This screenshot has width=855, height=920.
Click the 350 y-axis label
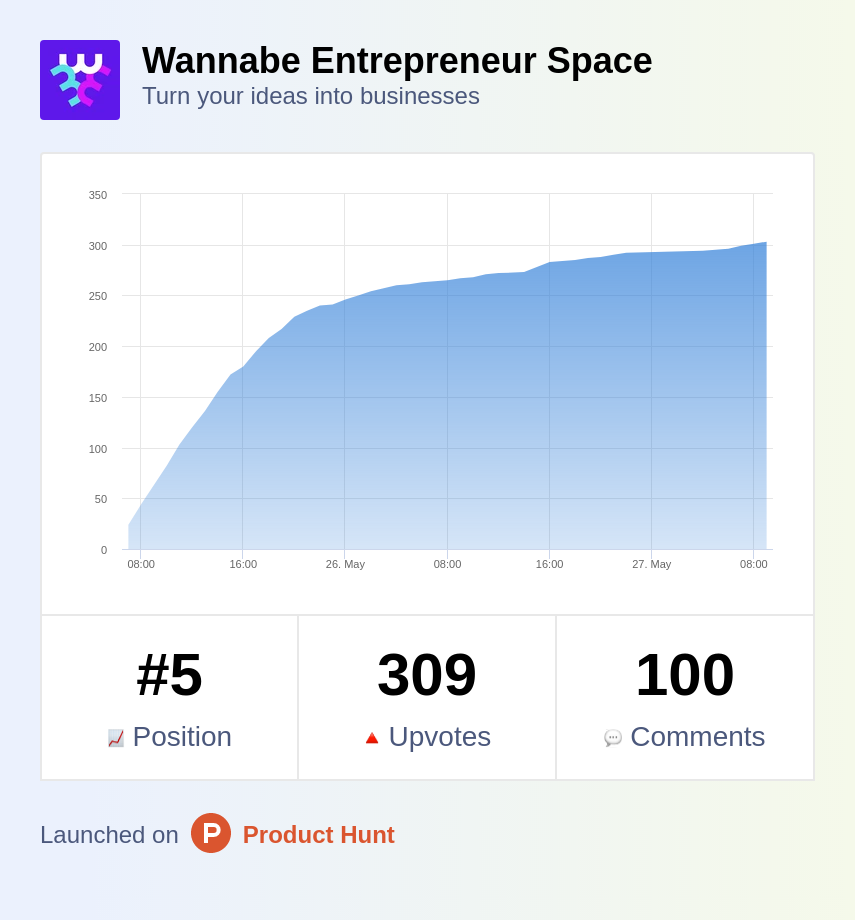98,195
